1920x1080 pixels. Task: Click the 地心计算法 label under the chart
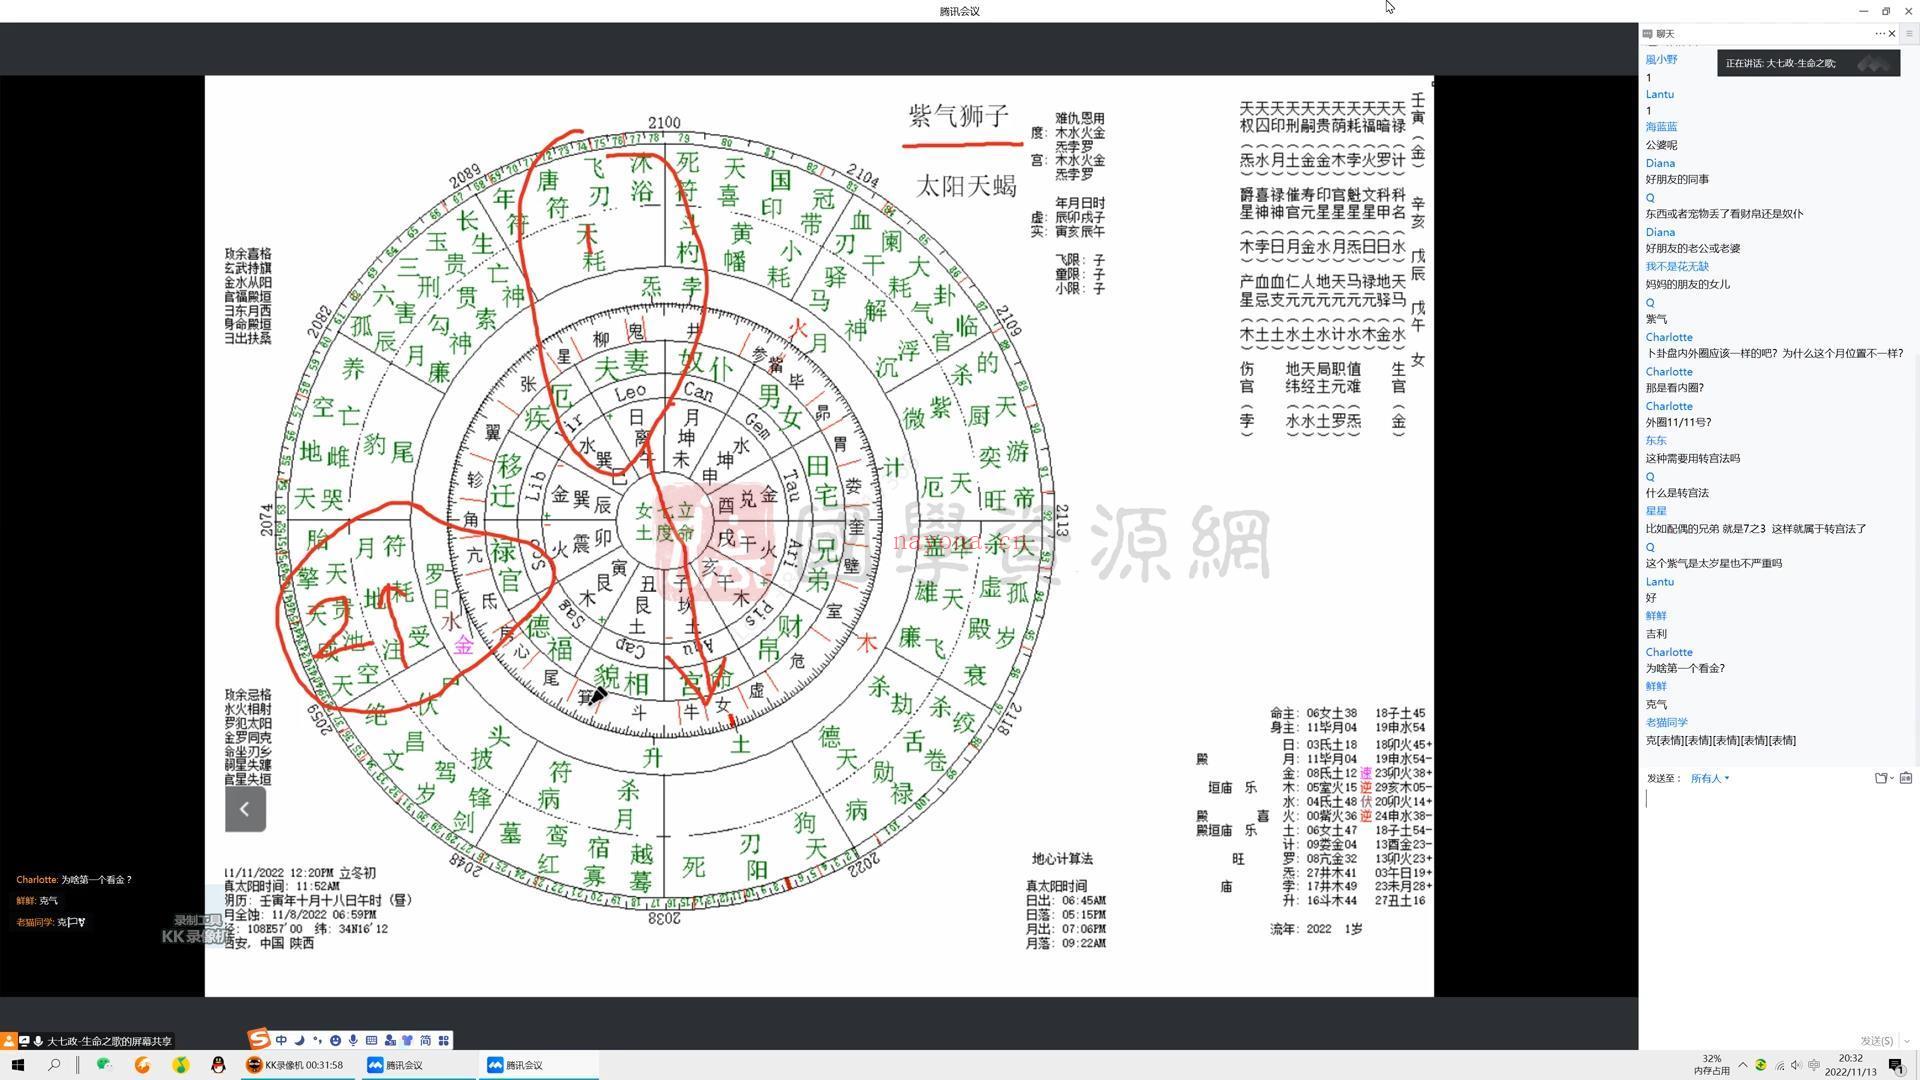[x=1062, y=859]
